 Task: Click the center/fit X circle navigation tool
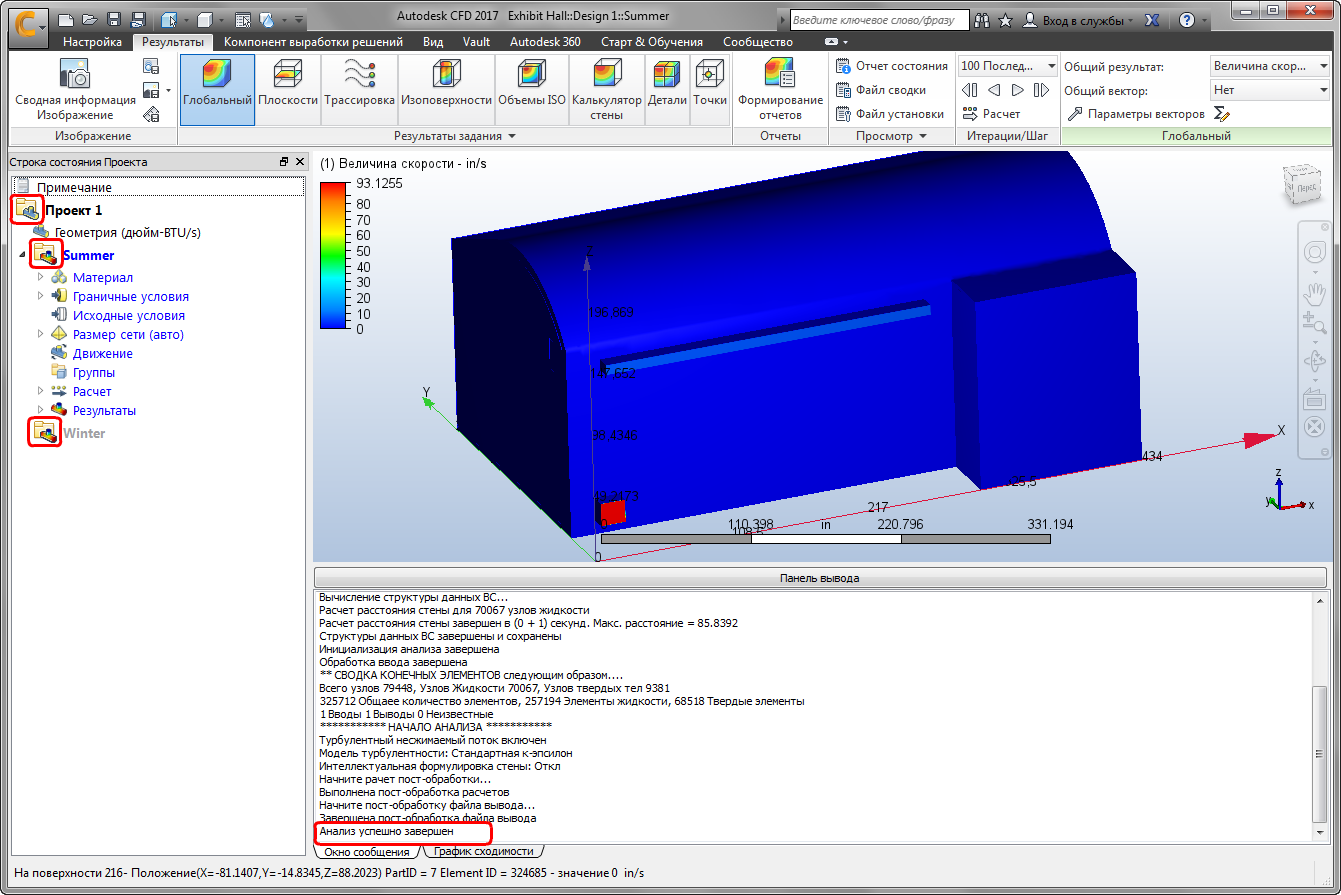1315,427
